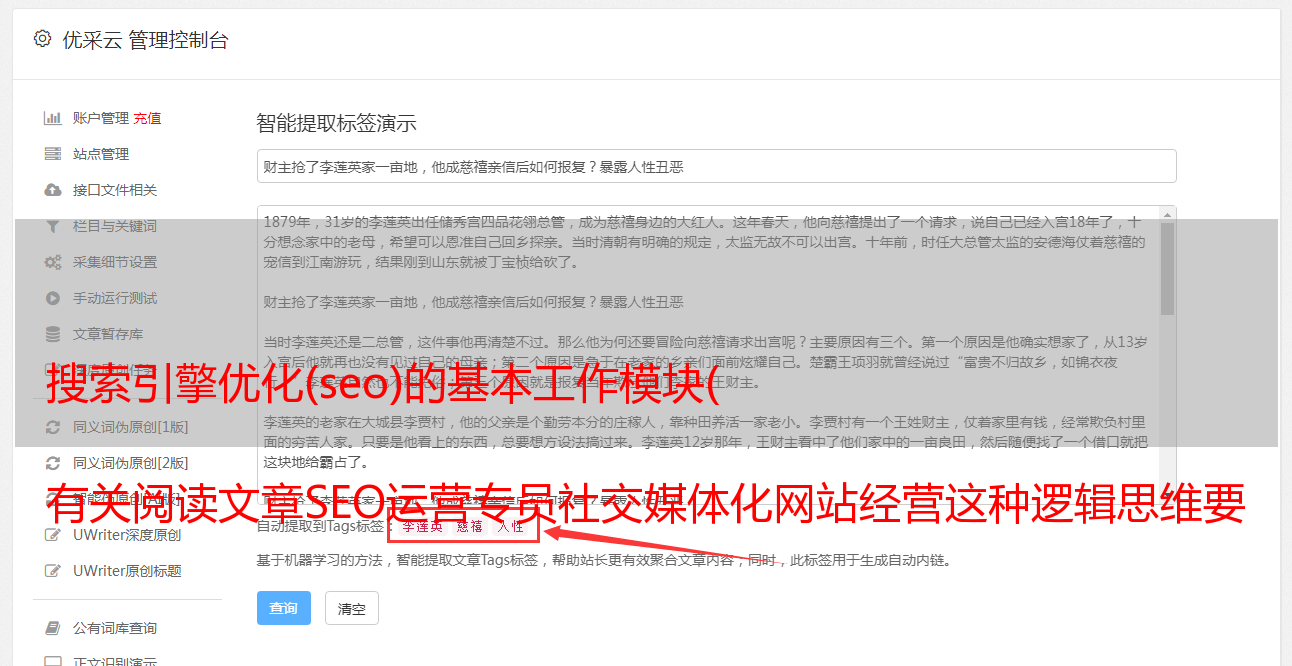Open the UWriter深度原创 edit icon
This screenshot has width=1292, height=666.
[x=53, y=535]
